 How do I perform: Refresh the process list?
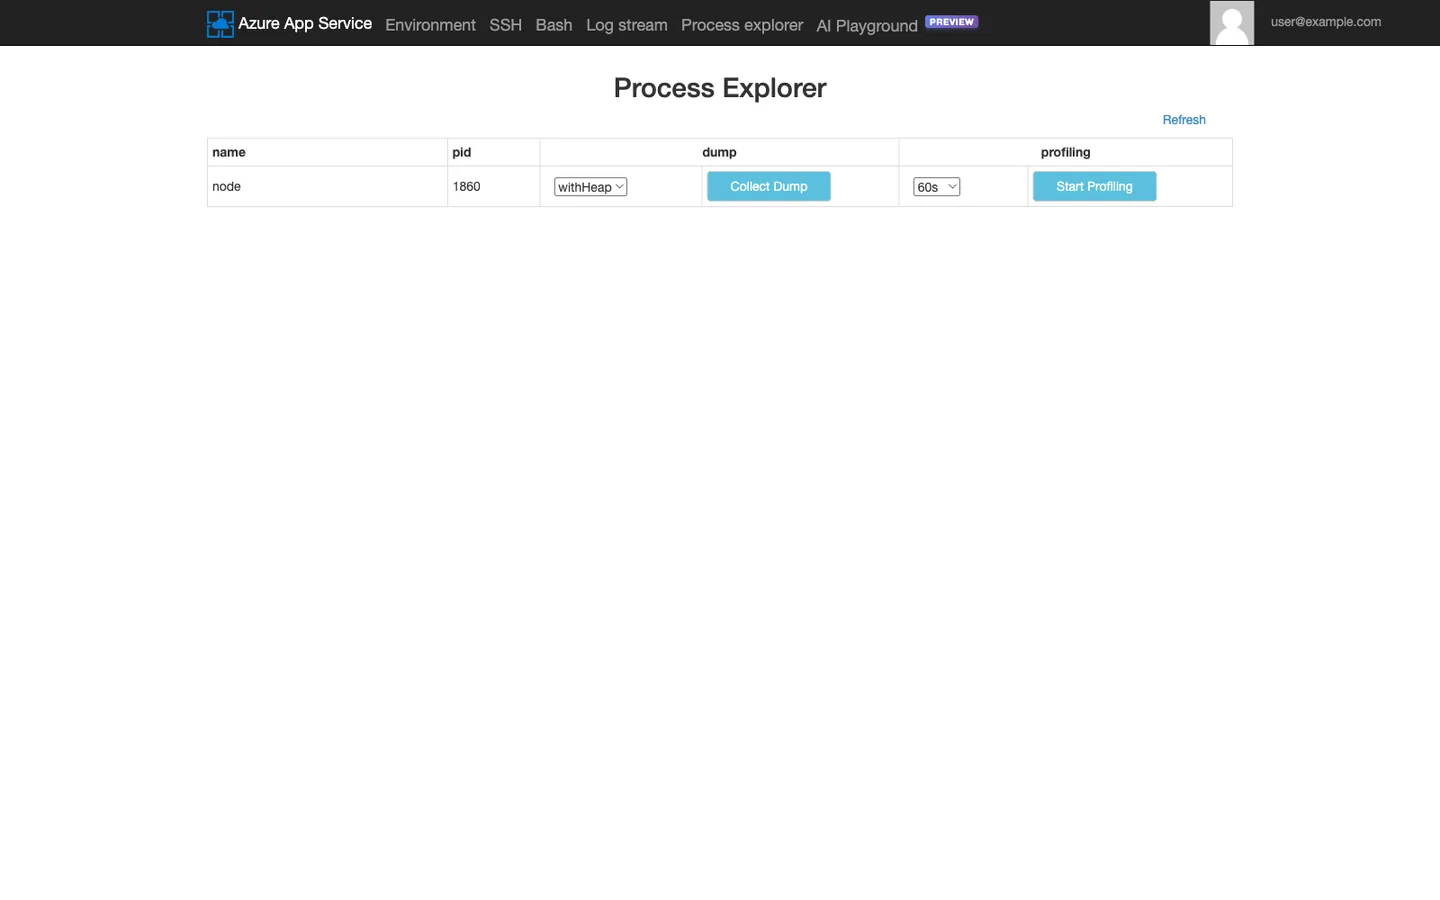click(x=1184, y=120)
